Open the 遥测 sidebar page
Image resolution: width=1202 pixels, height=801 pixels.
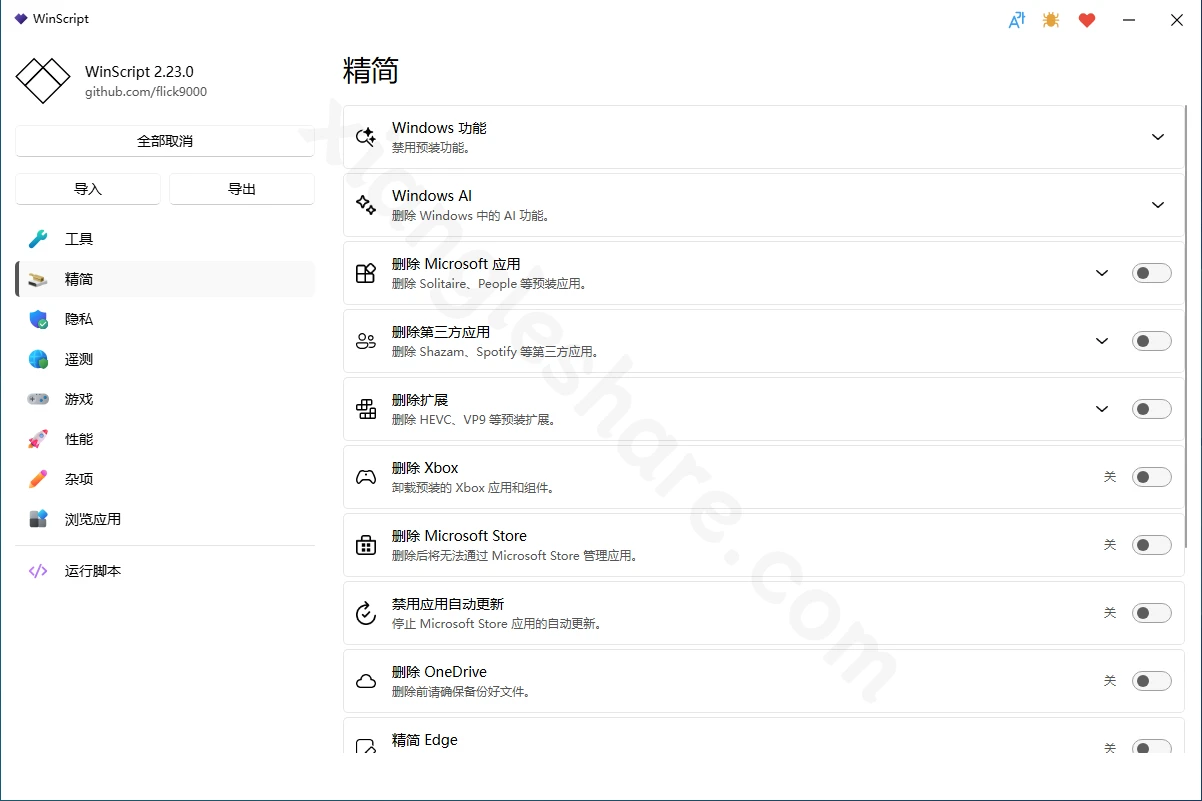point(165,359)
